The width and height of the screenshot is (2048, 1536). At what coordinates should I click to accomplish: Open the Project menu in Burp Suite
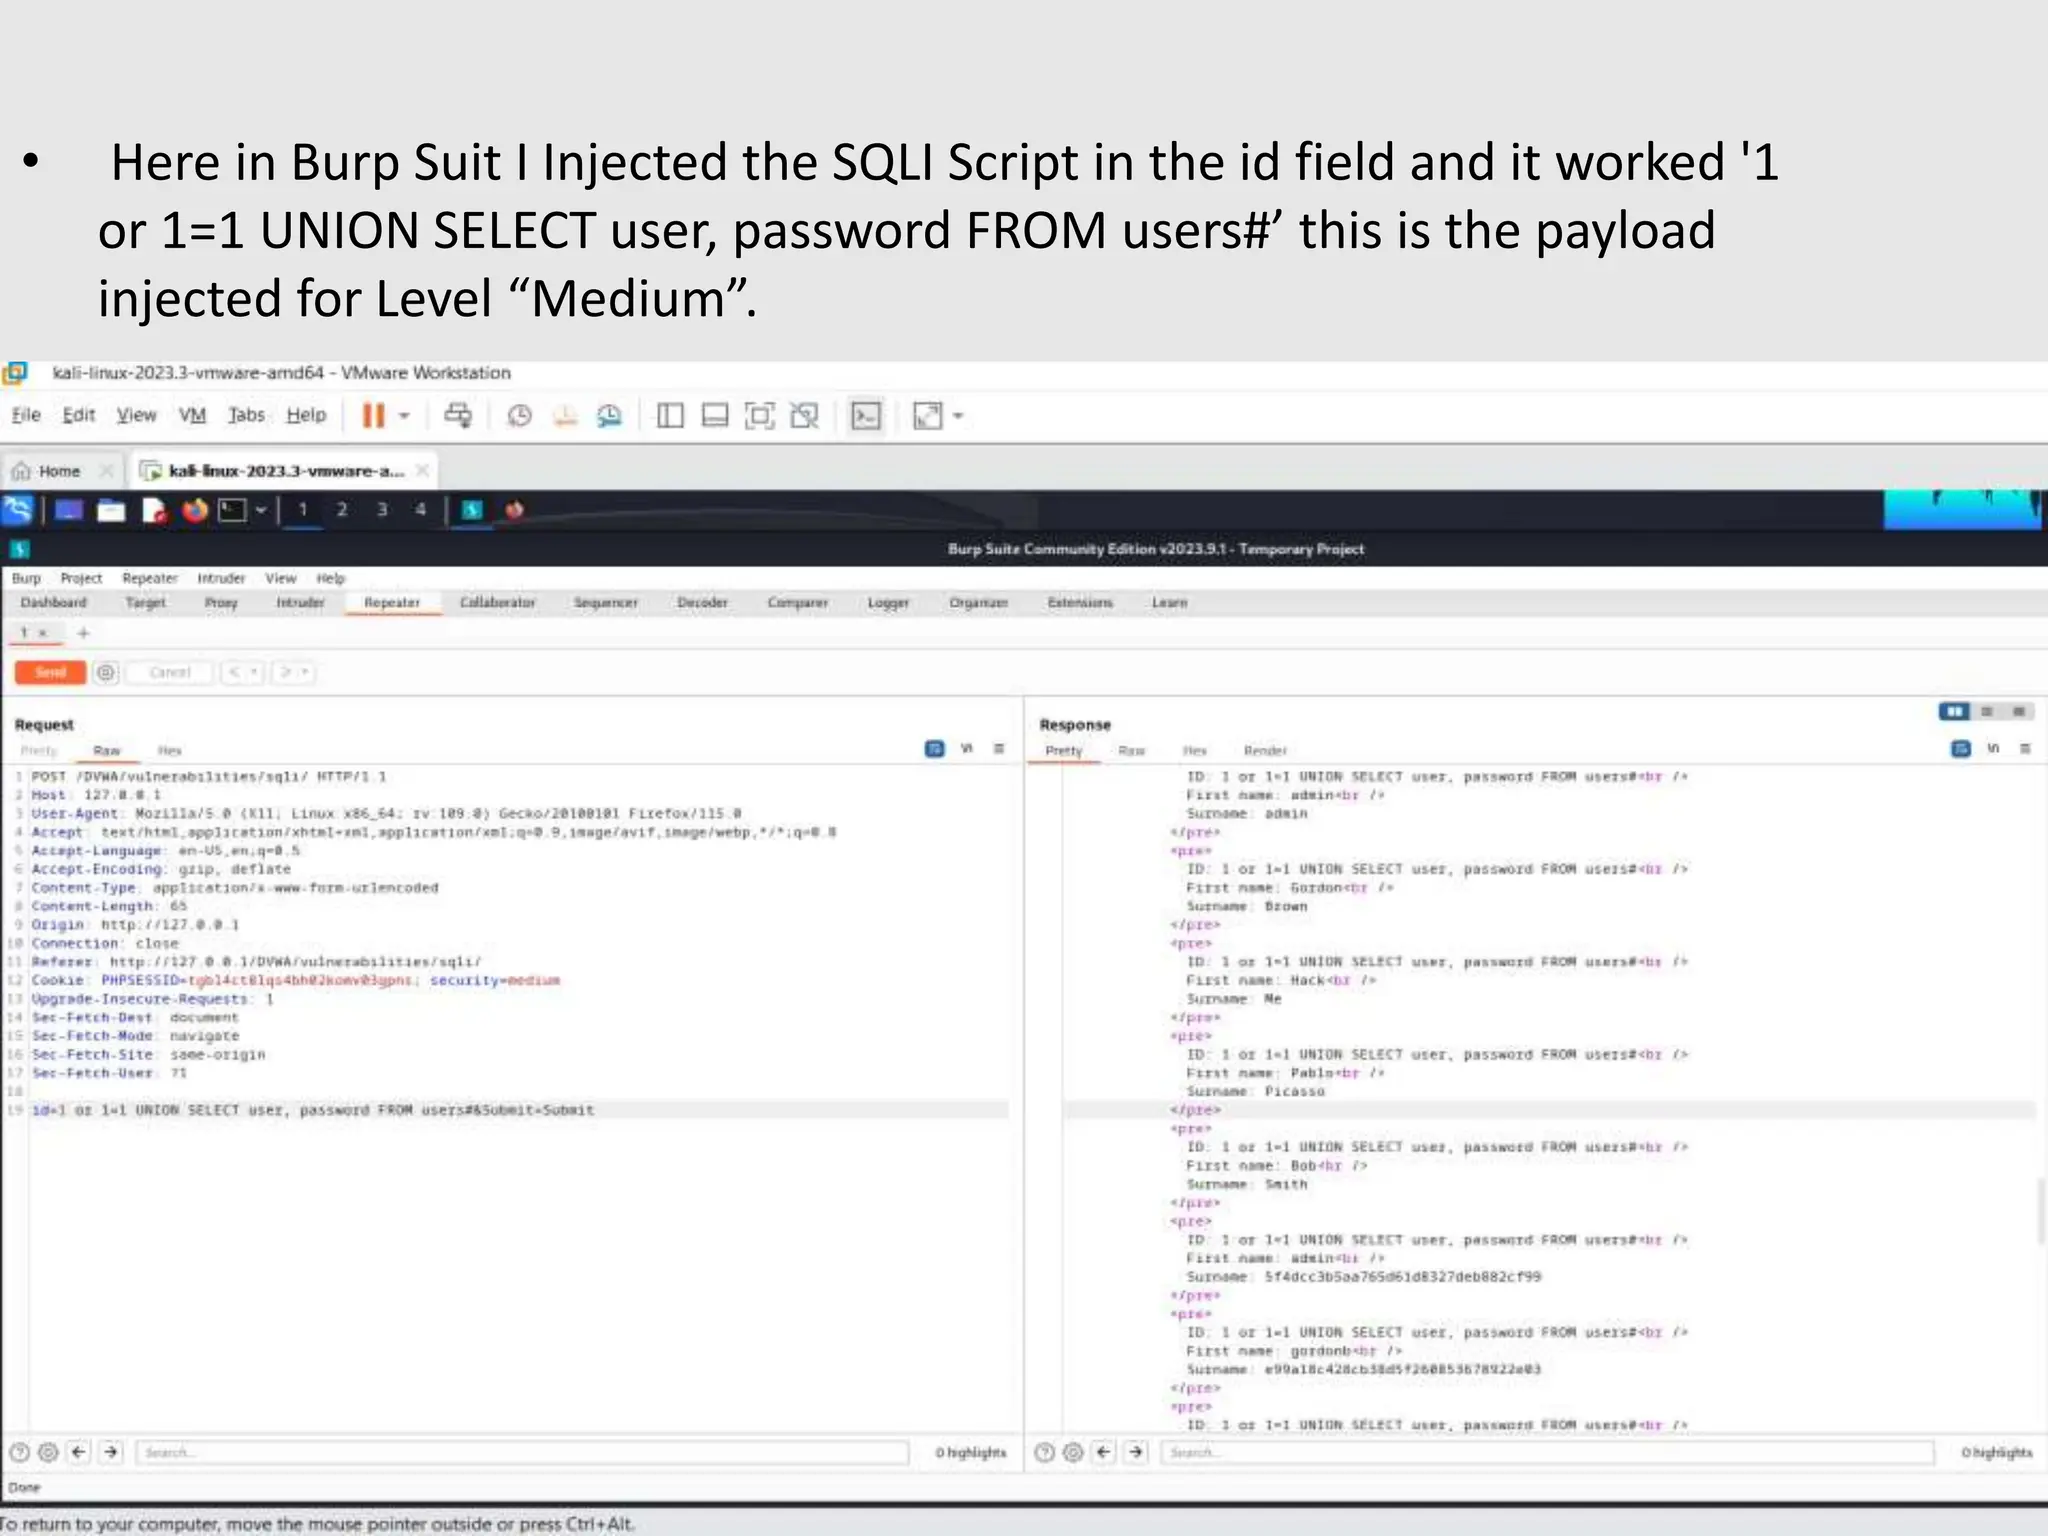(x=81, y=578)
